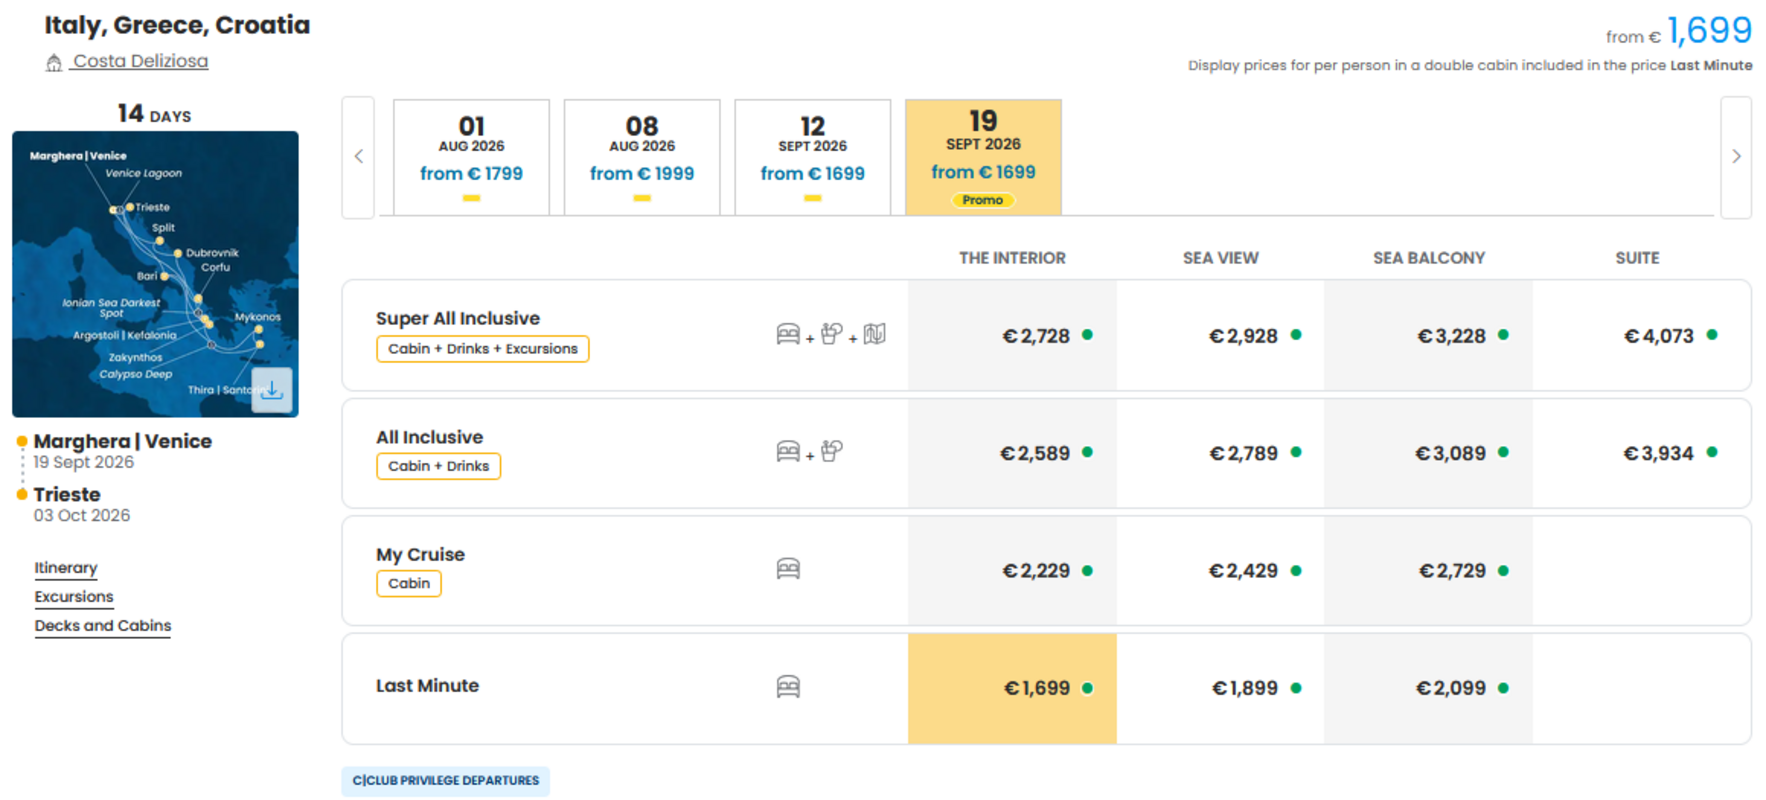The width and height of the screenshot is (1766, 800).
Task: Open the Costa Deliziosa ship link
Action: (140, 61)
